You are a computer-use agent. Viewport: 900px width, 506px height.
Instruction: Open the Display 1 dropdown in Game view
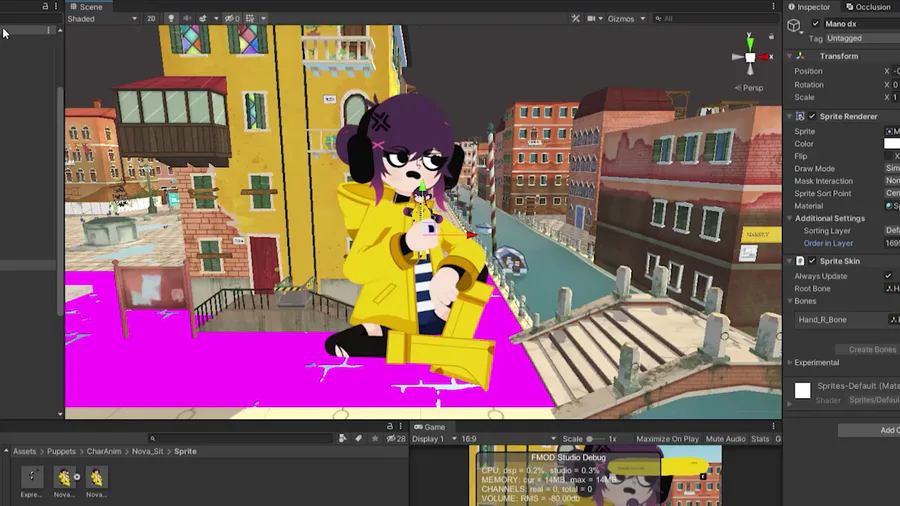pyautogui.click(x=434, y=439)
